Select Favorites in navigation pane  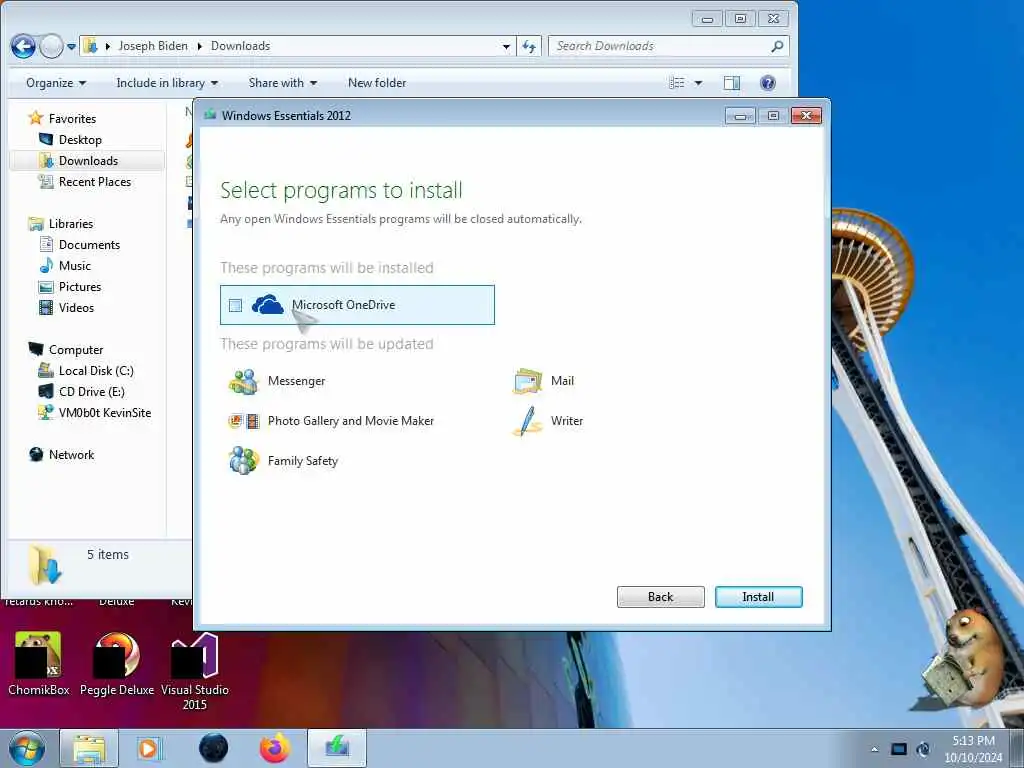coord(72,119)
